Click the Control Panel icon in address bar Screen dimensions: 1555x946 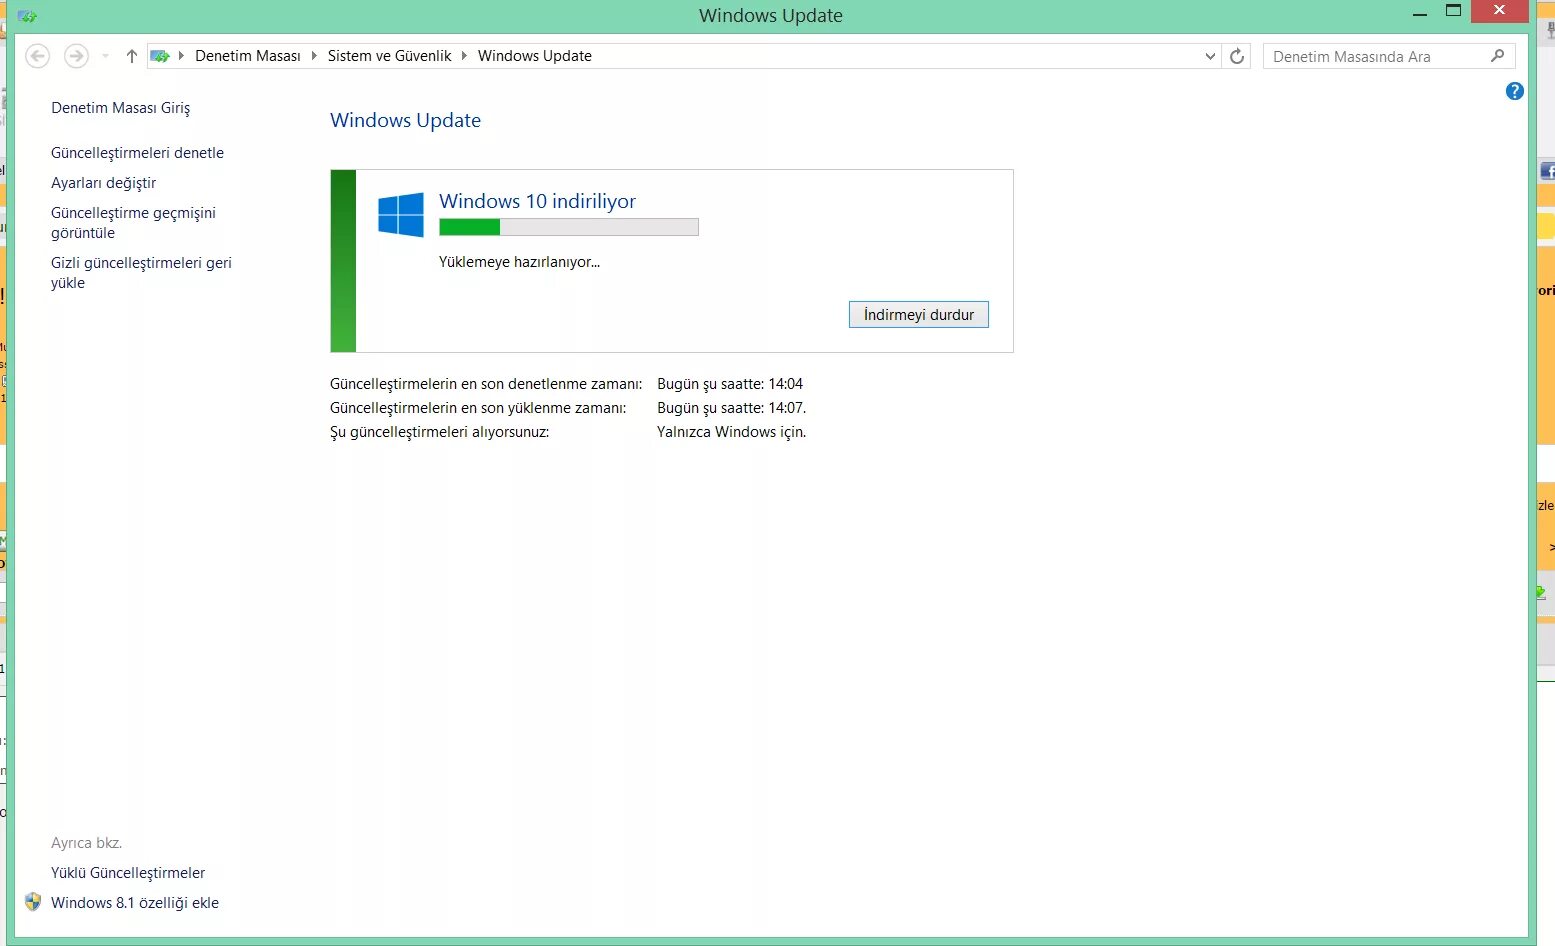[160, 56]
